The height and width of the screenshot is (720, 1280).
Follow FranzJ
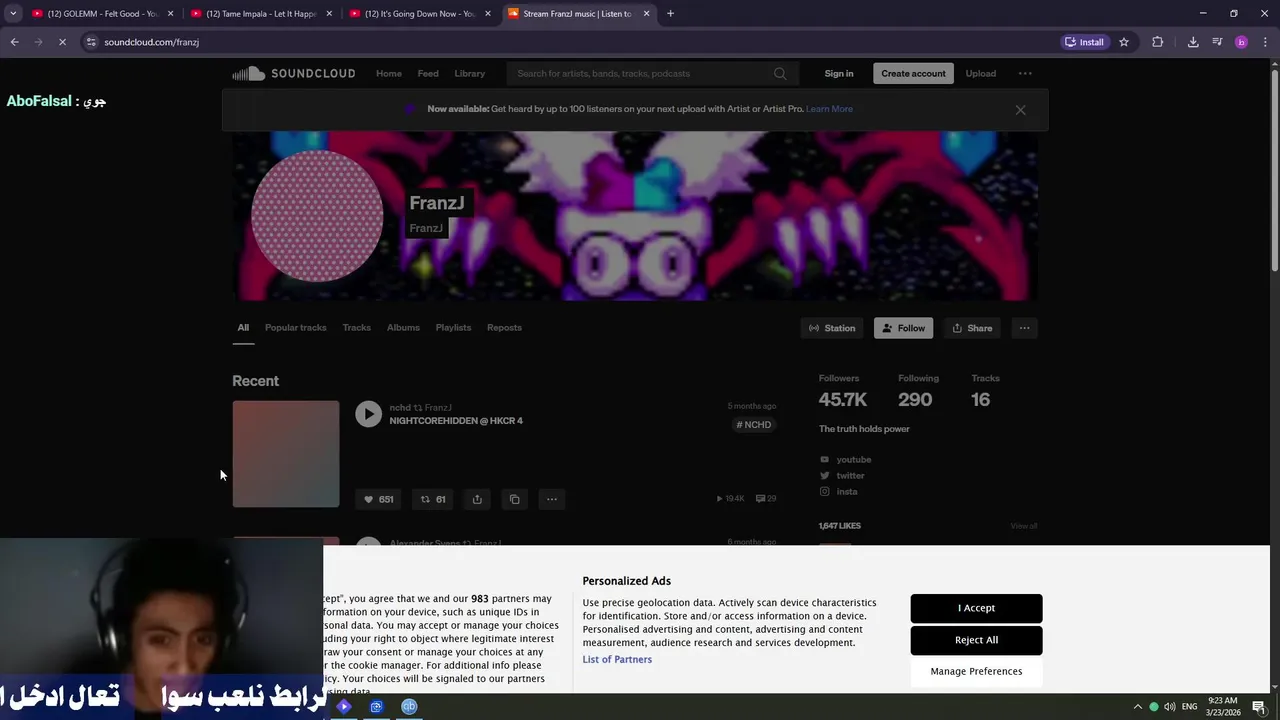[x=903, y=328]
